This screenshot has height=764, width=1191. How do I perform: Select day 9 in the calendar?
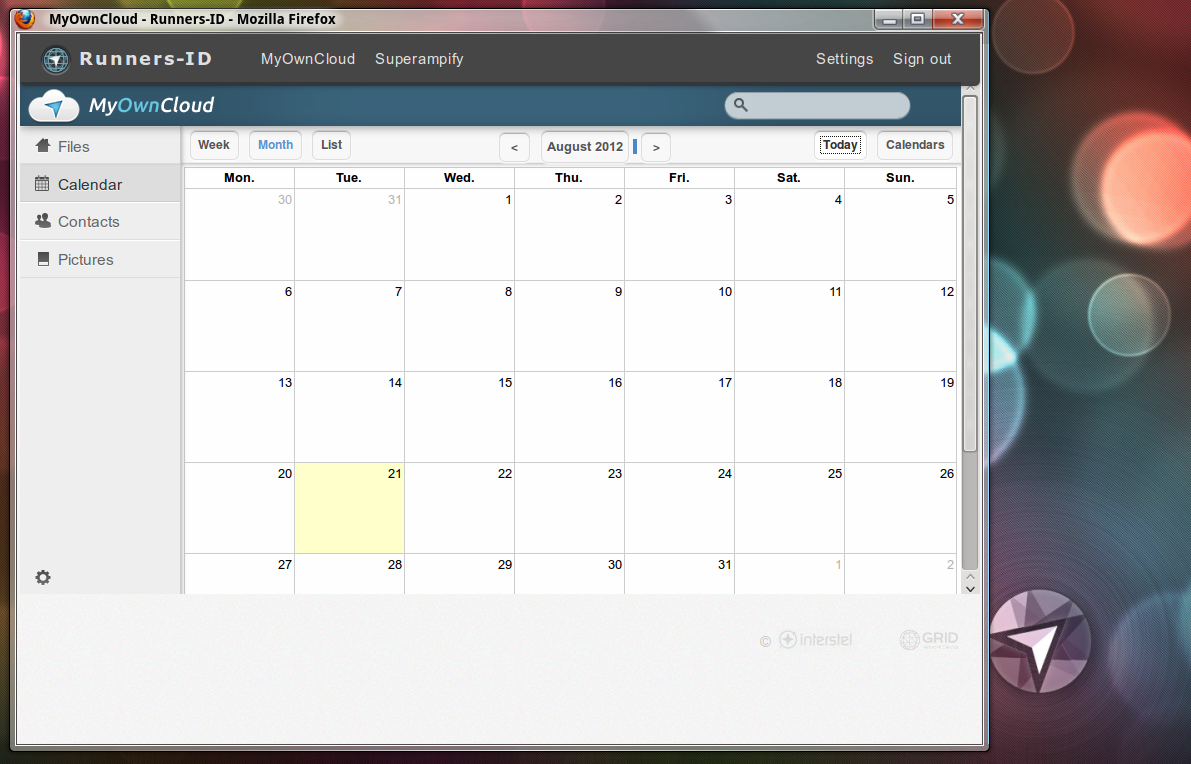coord(570,326)
